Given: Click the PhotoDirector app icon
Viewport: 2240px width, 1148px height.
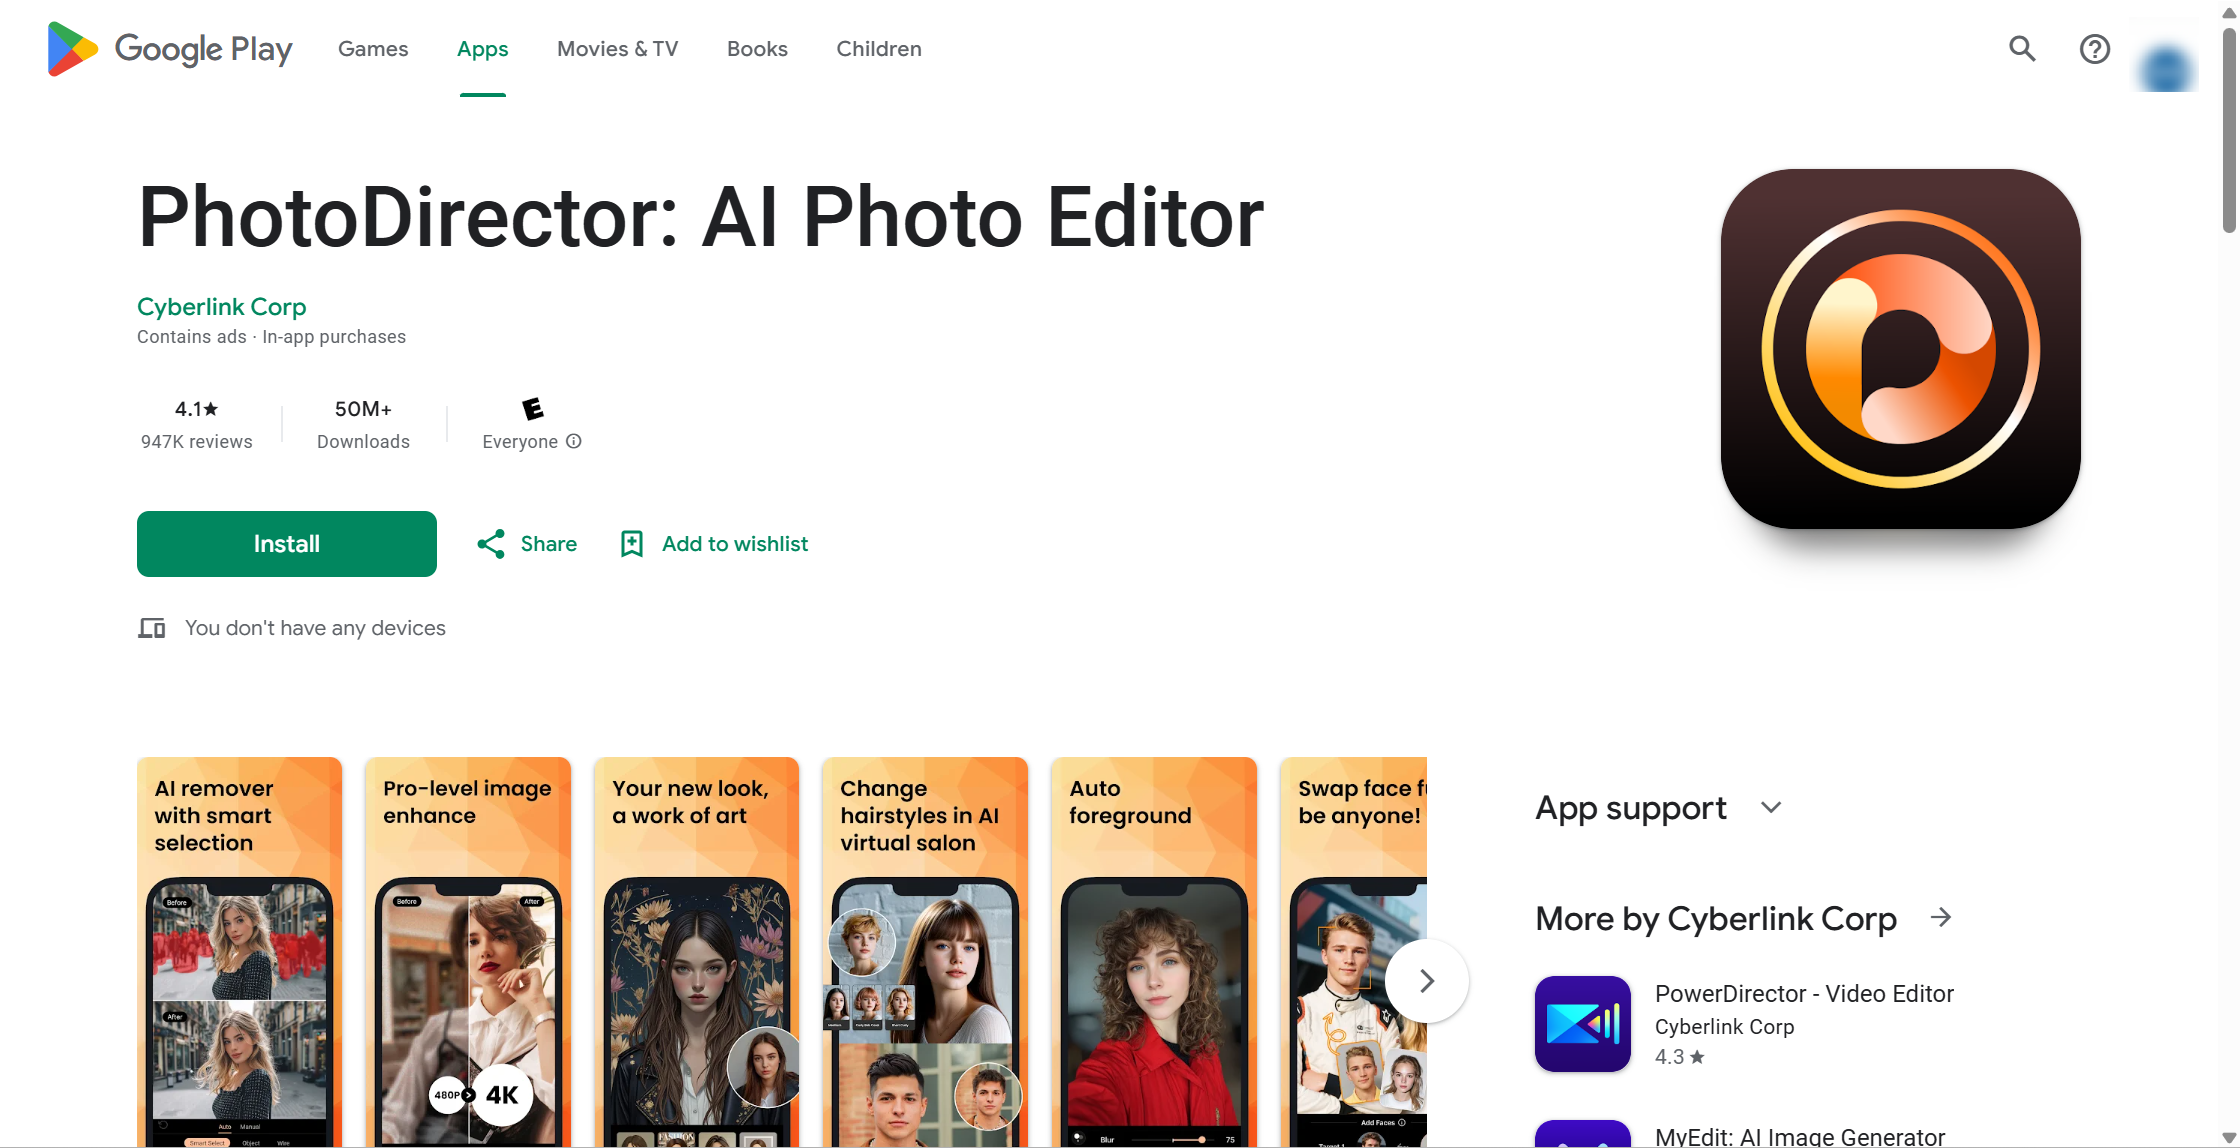Looking at the screenshot, I should click(x=1900, y=349).
